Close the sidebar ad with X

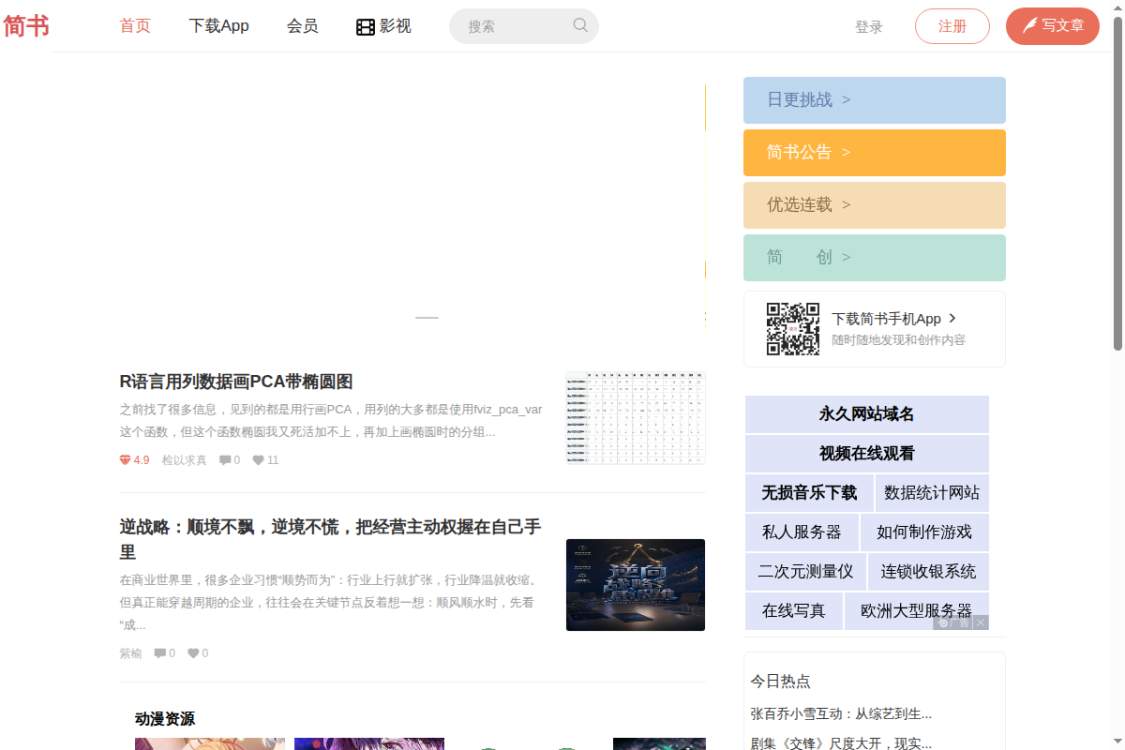pos(981,623)
